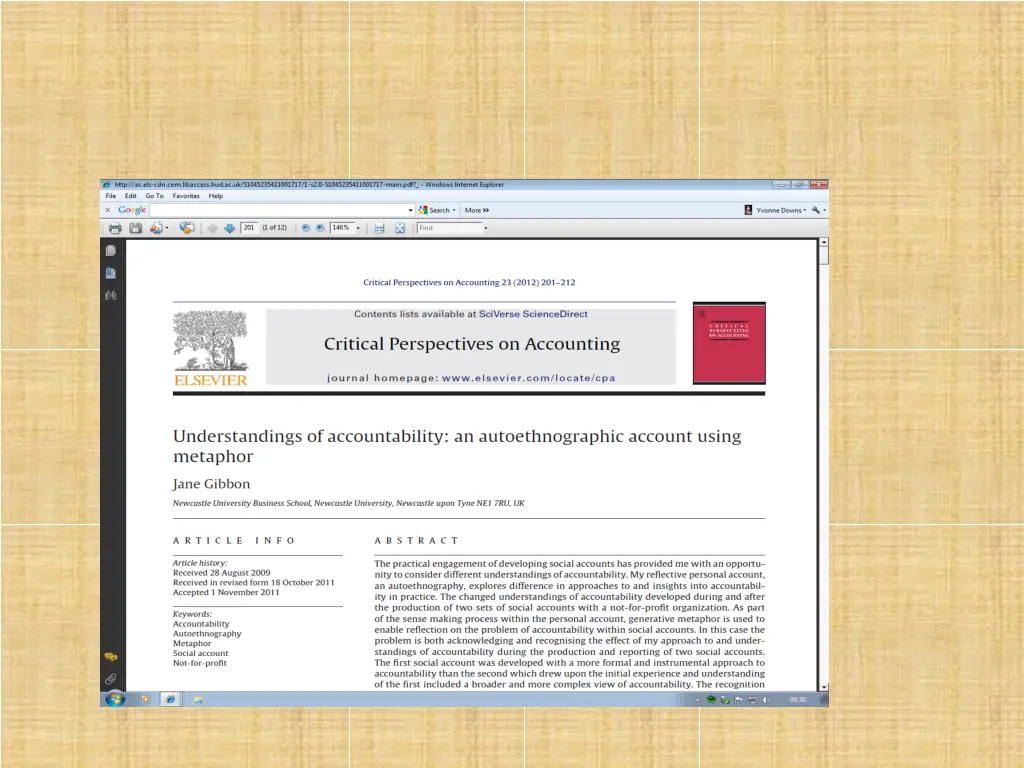This screenshot has width=1024, height=768.
Task: Click the page number field showing 201
Action: pos(249,228)
